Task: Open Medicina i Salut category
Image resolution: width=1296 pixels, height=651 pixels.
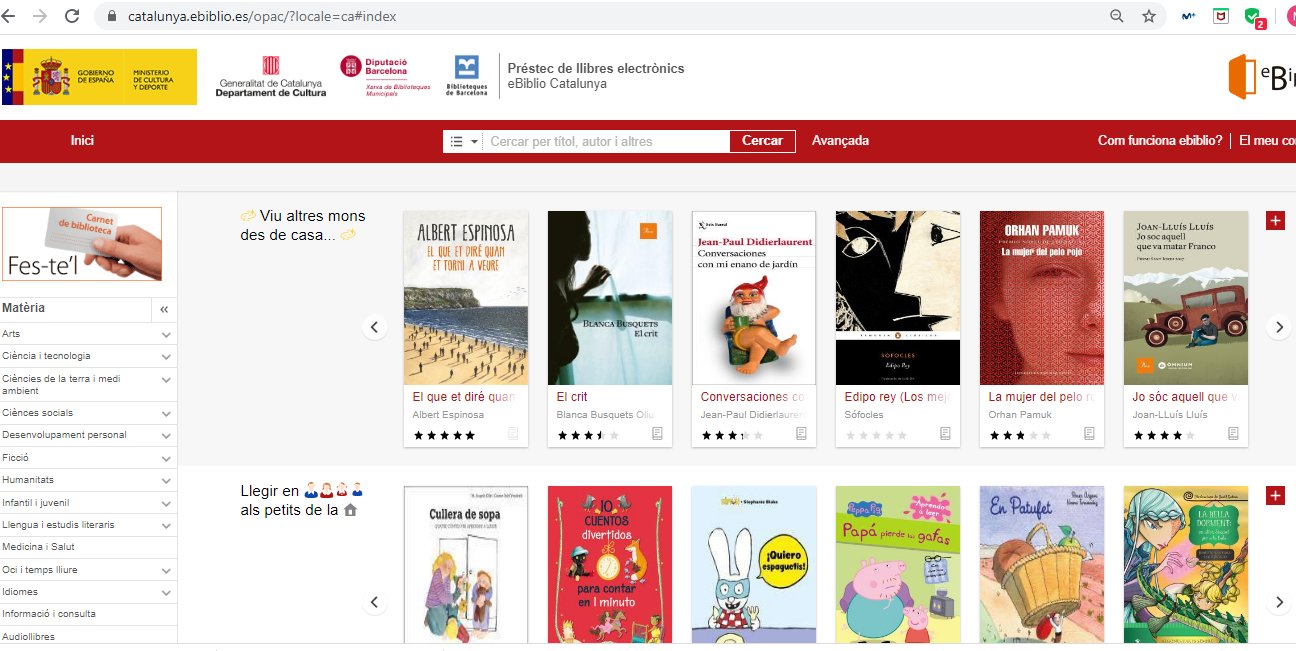Action: (38, 547)
